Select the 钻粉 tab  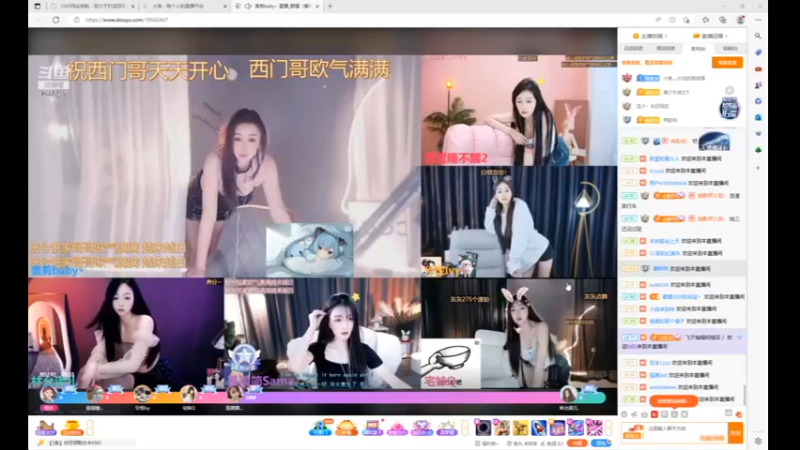[x=730, y=48]
